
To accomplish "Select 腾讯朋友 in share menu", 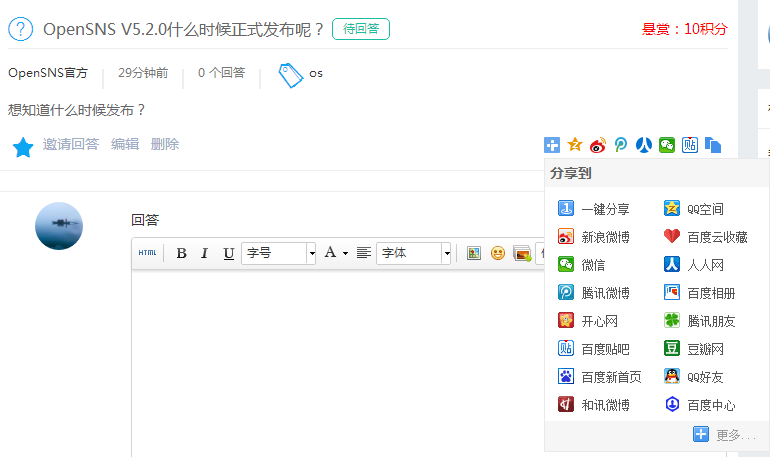I will coord(700,321).
